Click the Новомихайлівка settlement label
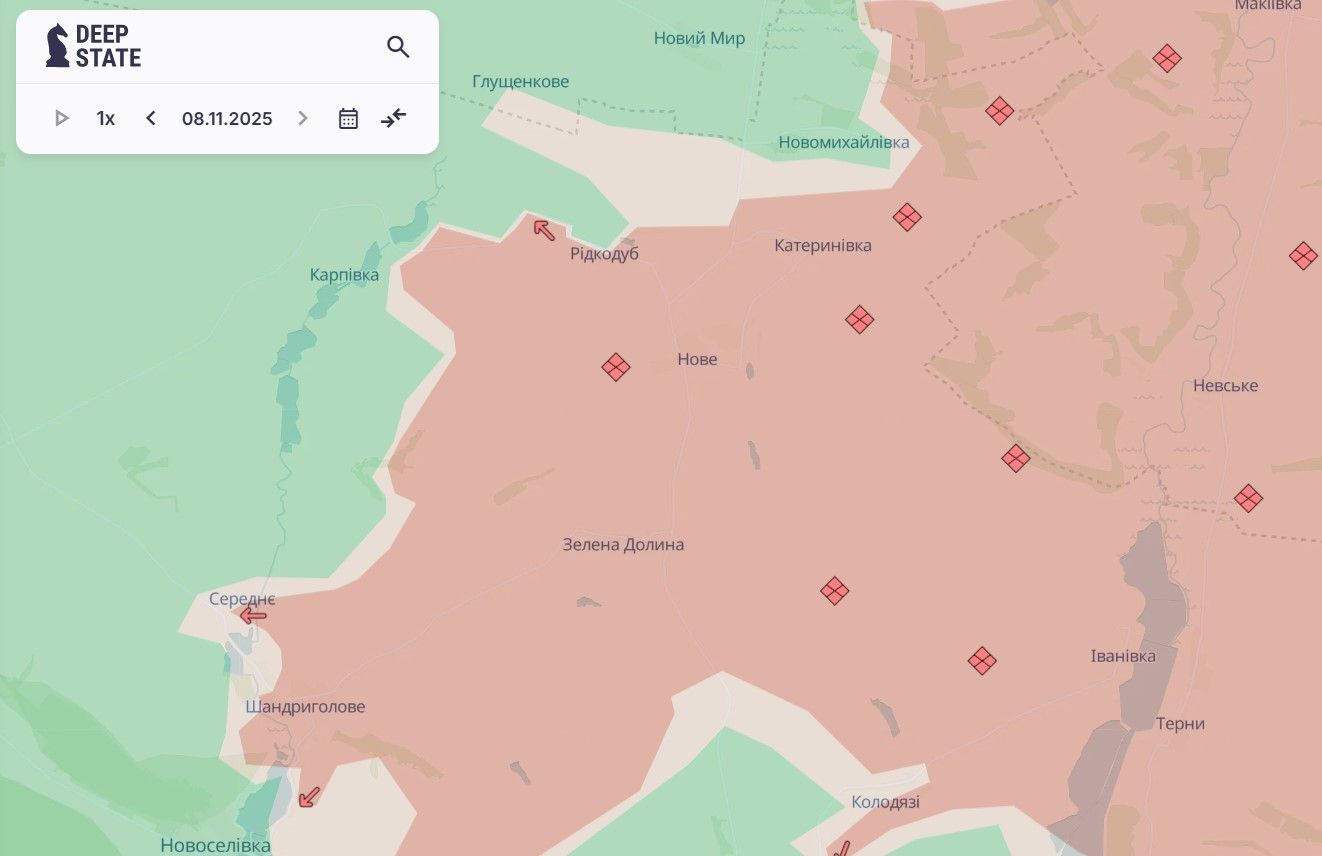The height and width of the screenshot is (856, 1322). pos(844,142)
